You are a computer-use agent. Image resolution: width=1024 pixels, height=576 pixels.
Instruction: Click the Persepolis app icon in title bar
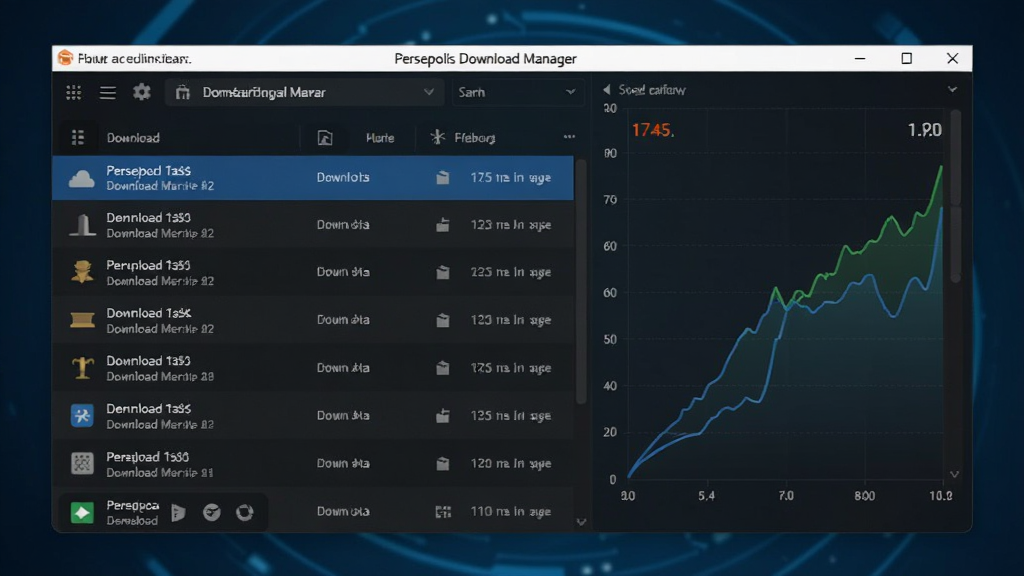[65, 58]
